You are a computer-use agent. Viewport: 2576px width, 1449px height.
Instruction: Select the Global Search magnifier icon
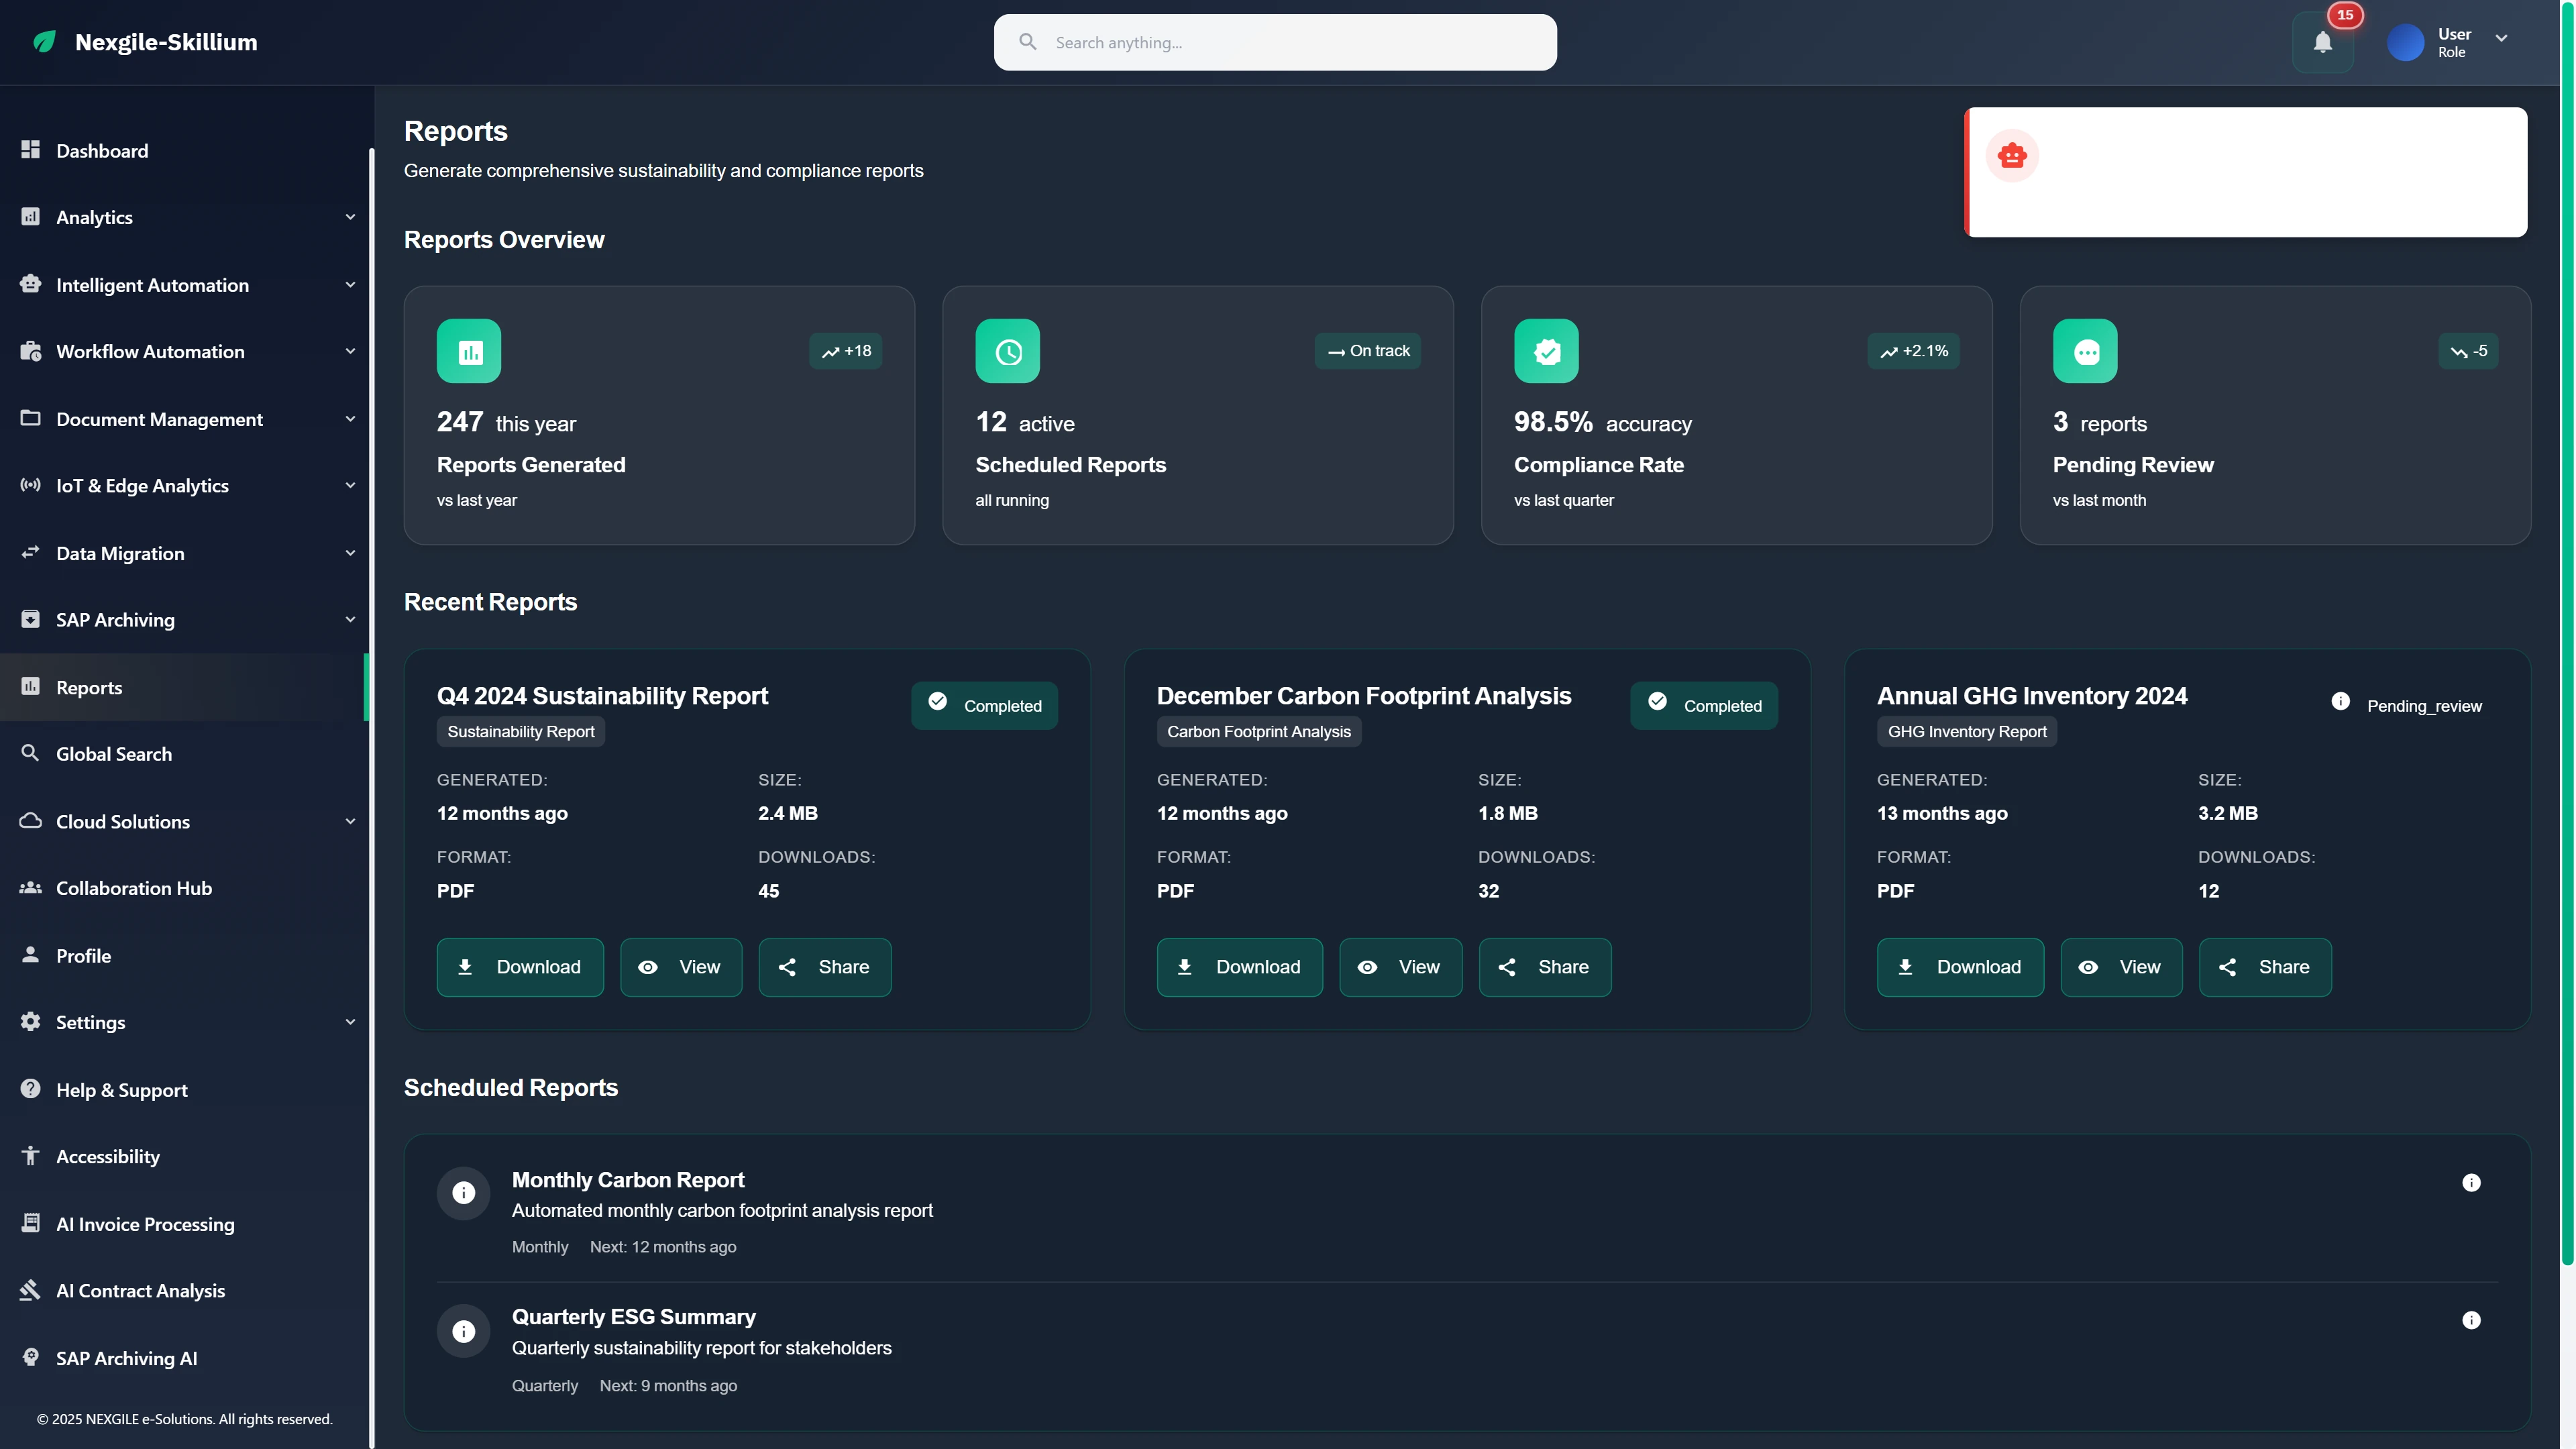30,753
